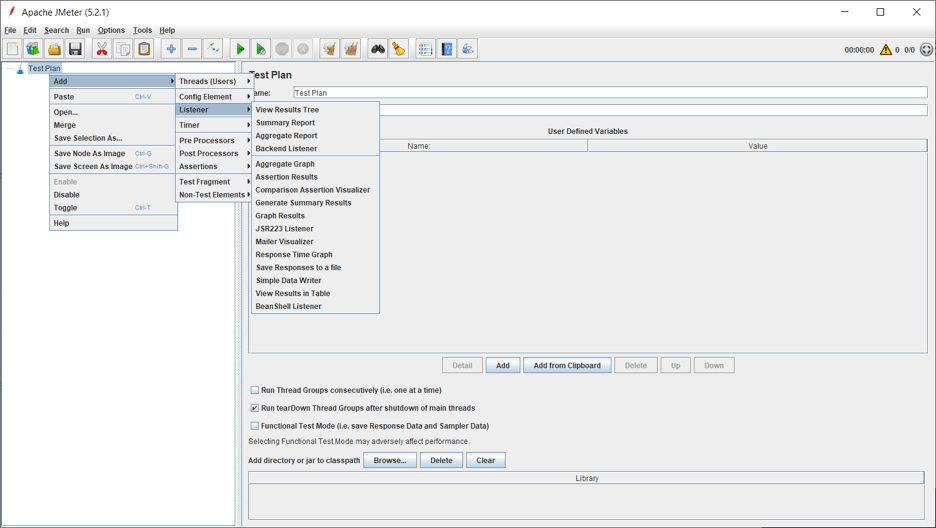Expand Config Element submenu
The image size is (936, 528).
[x=214, y=97]
